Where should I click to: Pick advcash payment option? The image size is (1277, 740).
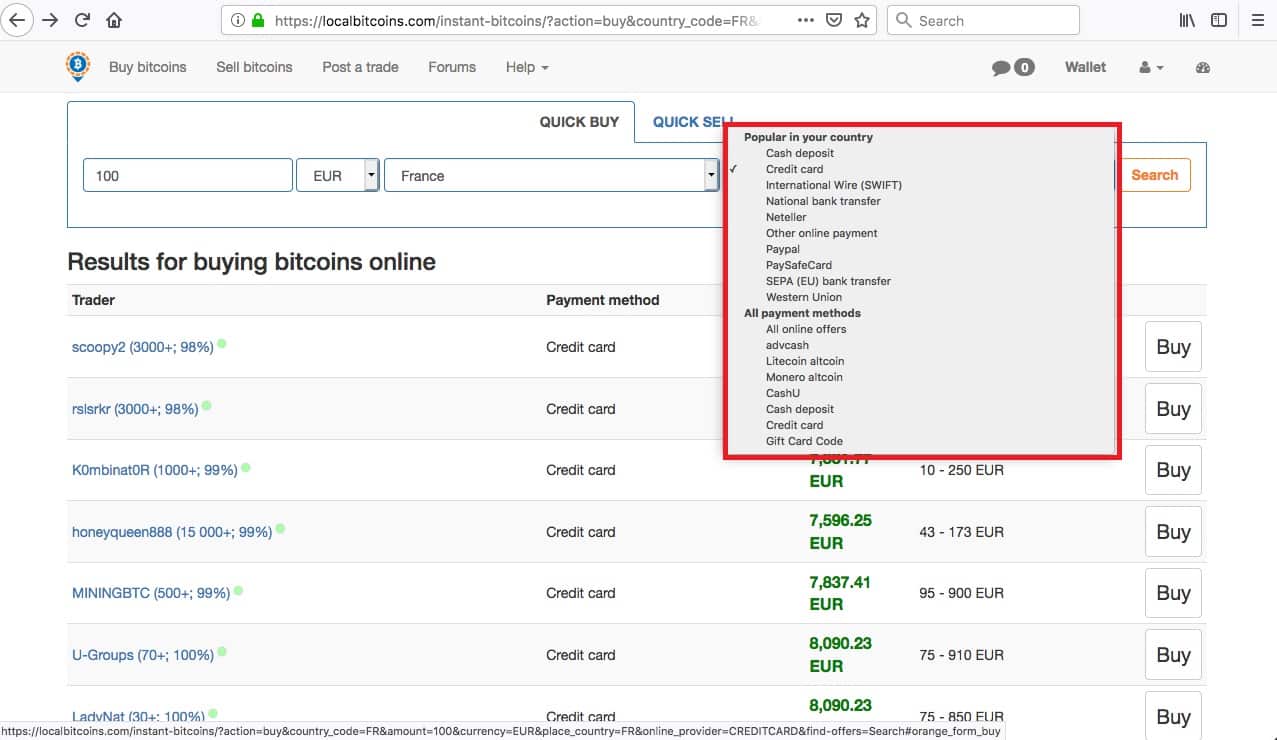click(x=787, y=345)
